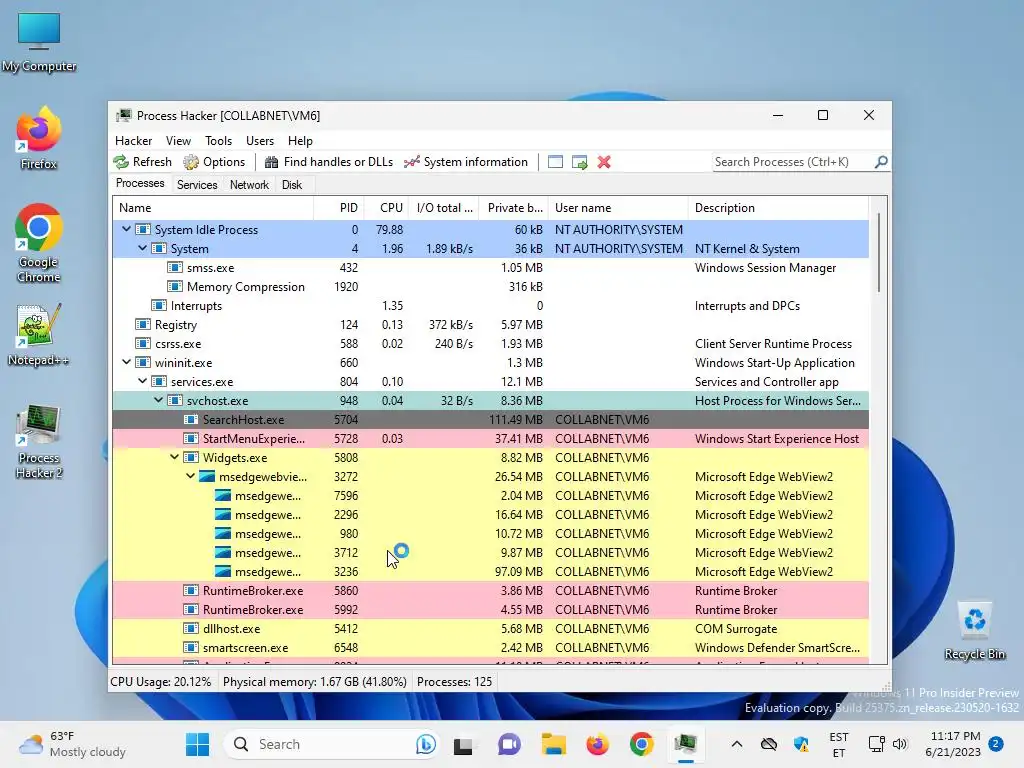Screen dimensions: 1024x768
Task: Open System information
Action: (x=466, y=162)
